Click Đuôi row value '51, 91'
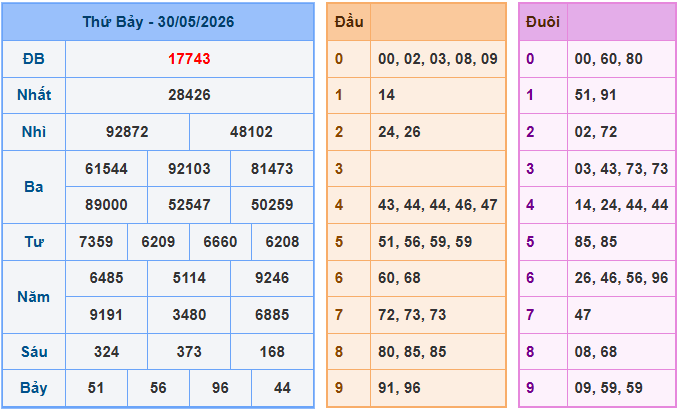Screen dimensions: 678x411 tap(596, 95)
